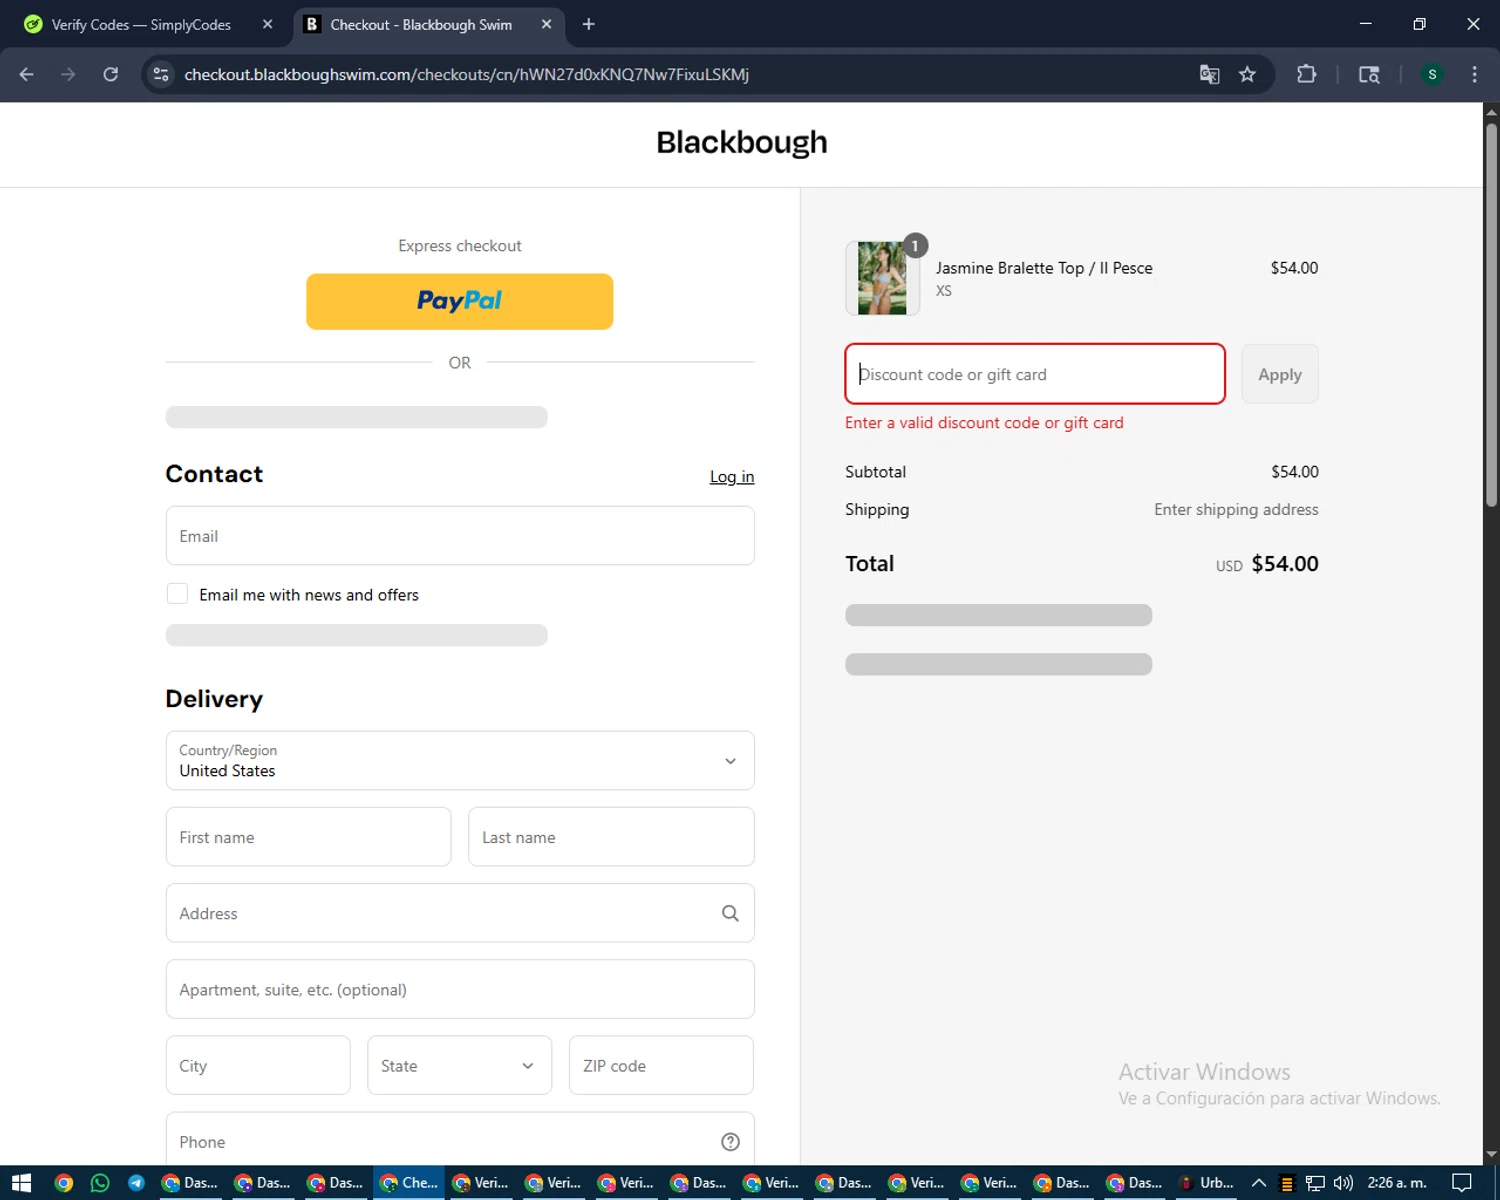Click the City input field
Screen dimensions: 1500x1200
point(258,1066)
